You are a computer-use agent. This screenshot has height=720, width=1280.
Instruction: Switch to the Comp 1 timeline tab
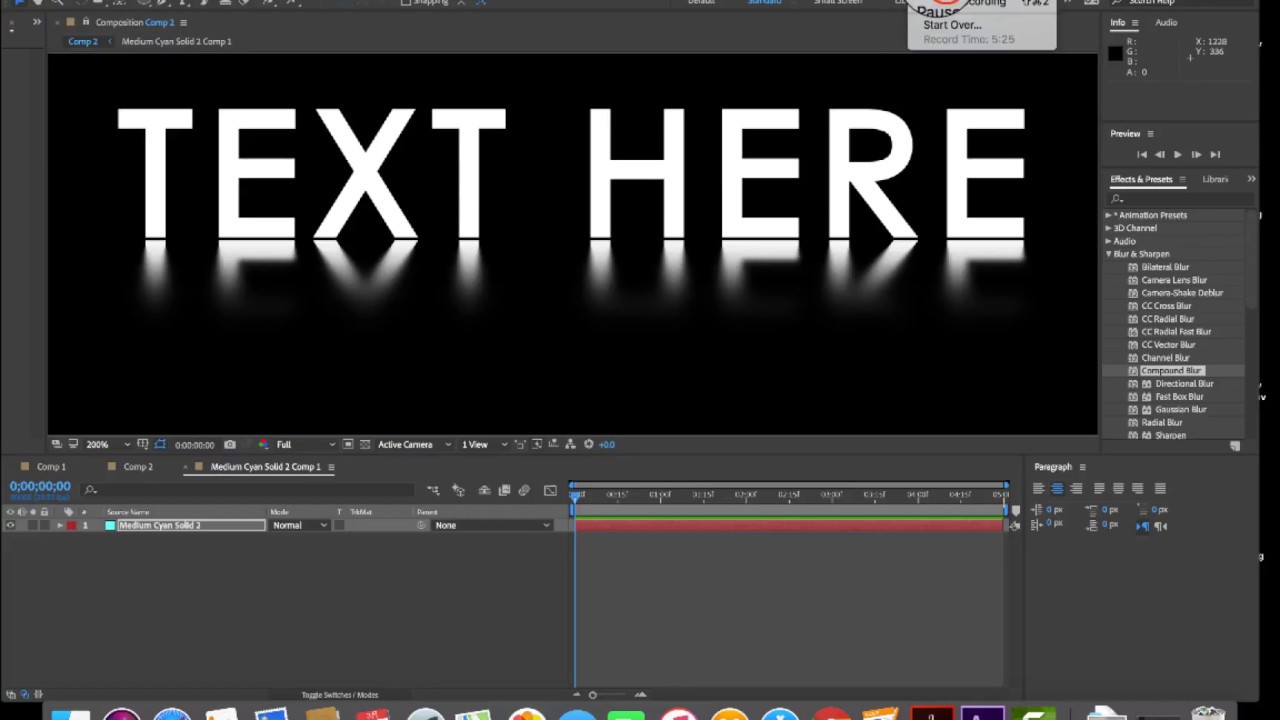click(51, 467)
